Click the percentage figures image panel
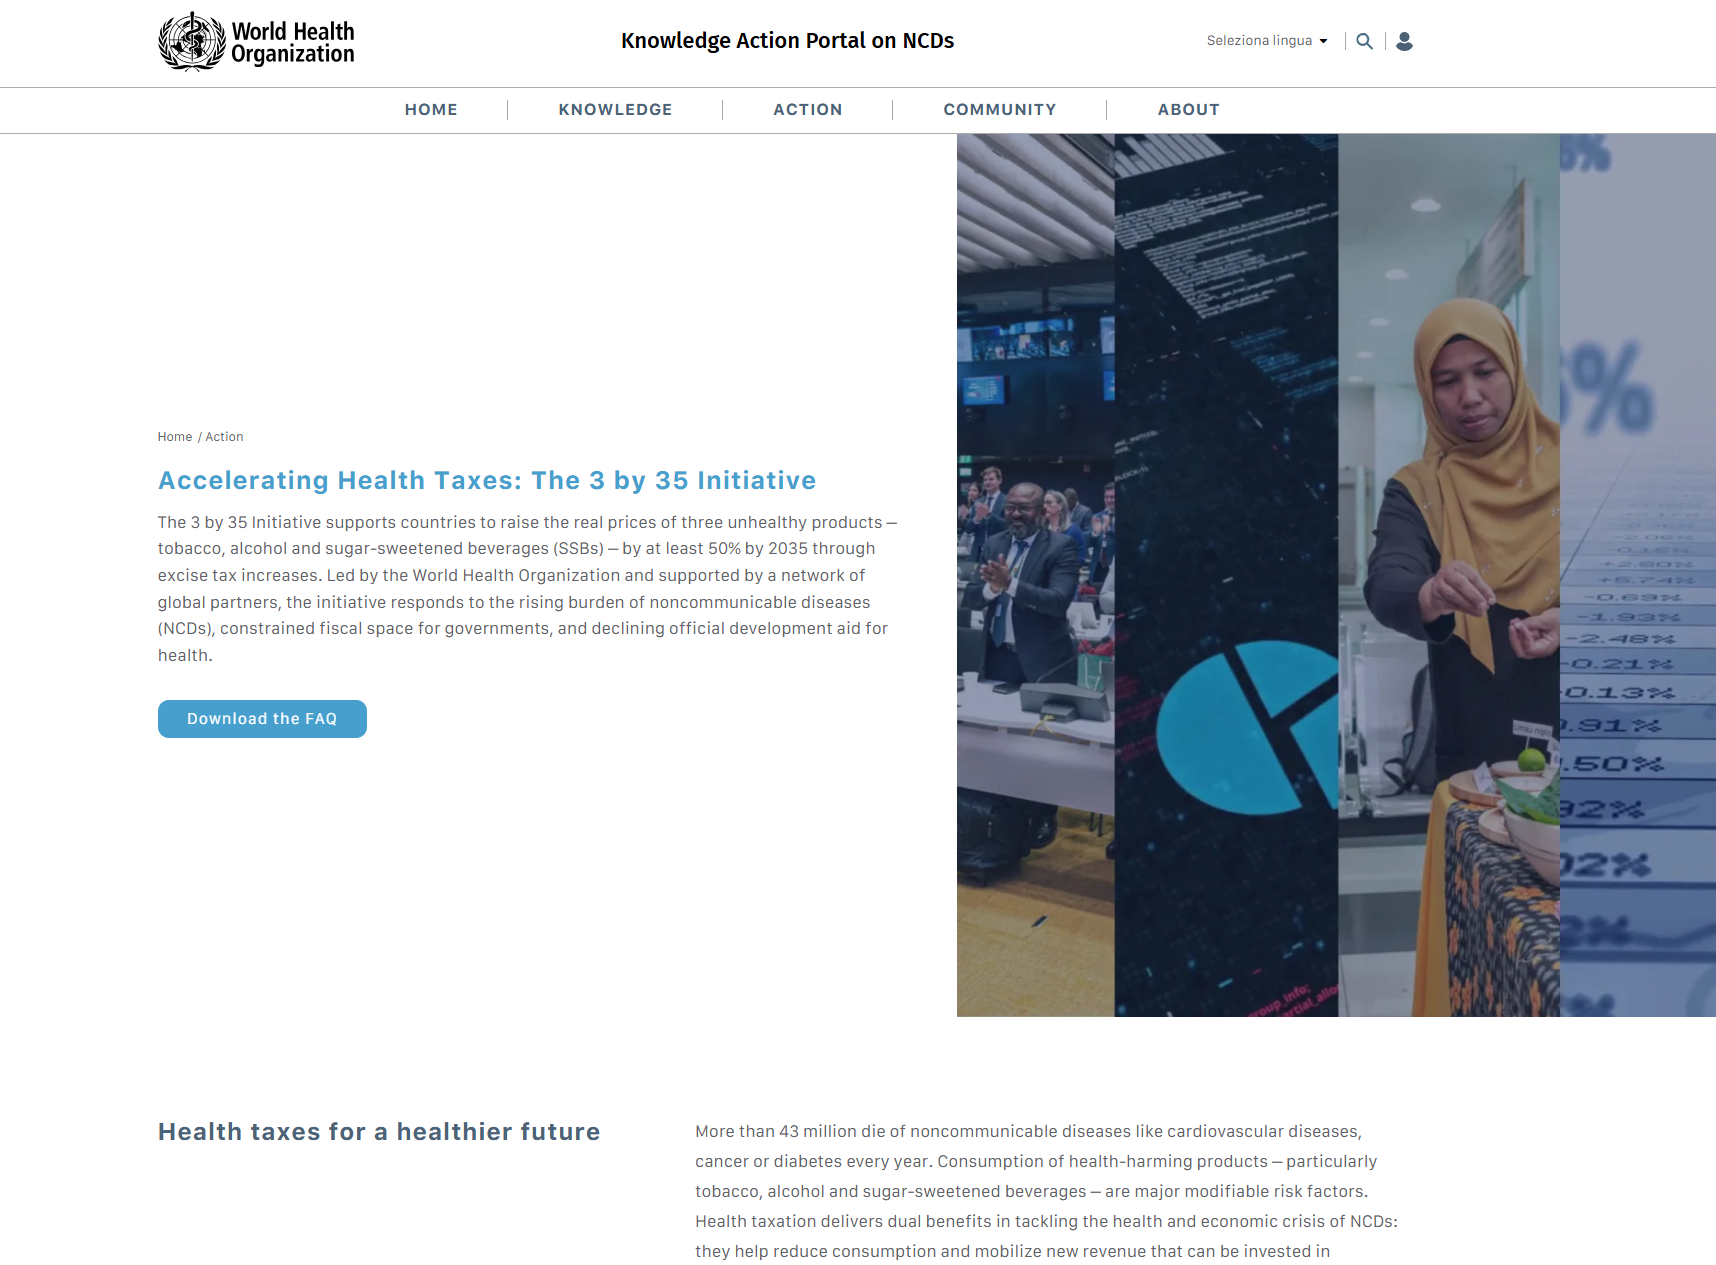 (x=1637, y=575)
